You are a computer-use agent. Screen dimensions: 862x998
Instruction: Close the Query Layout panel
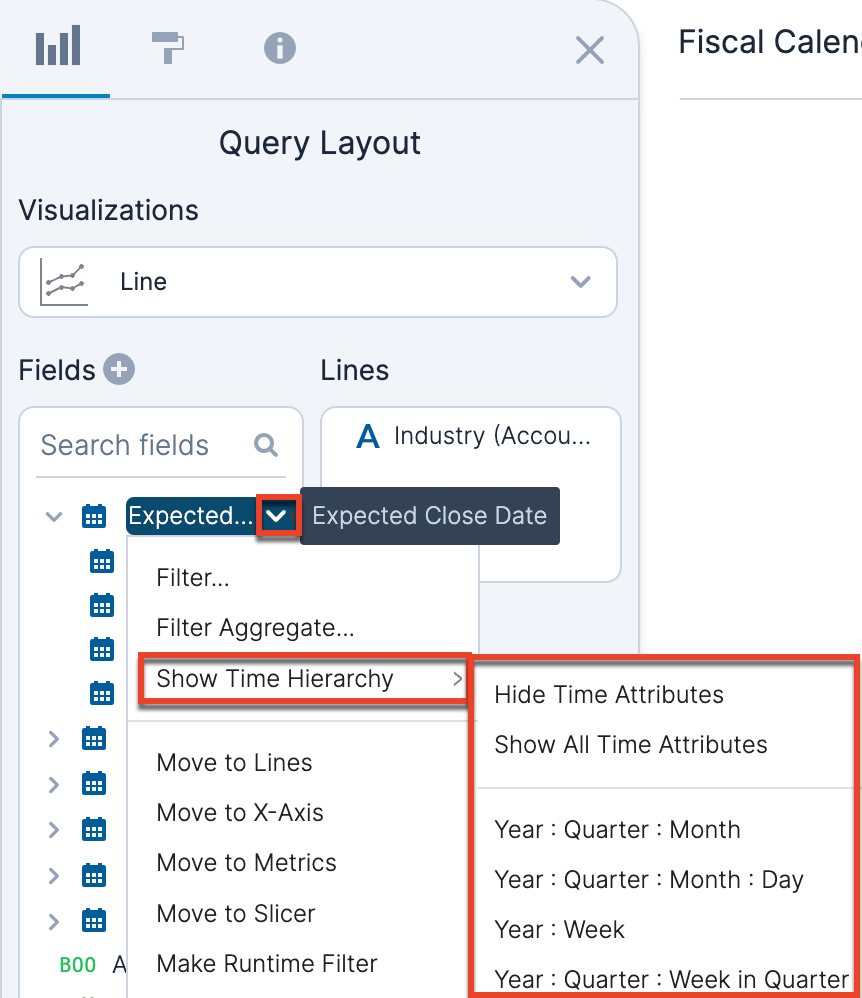coord(590,50)
